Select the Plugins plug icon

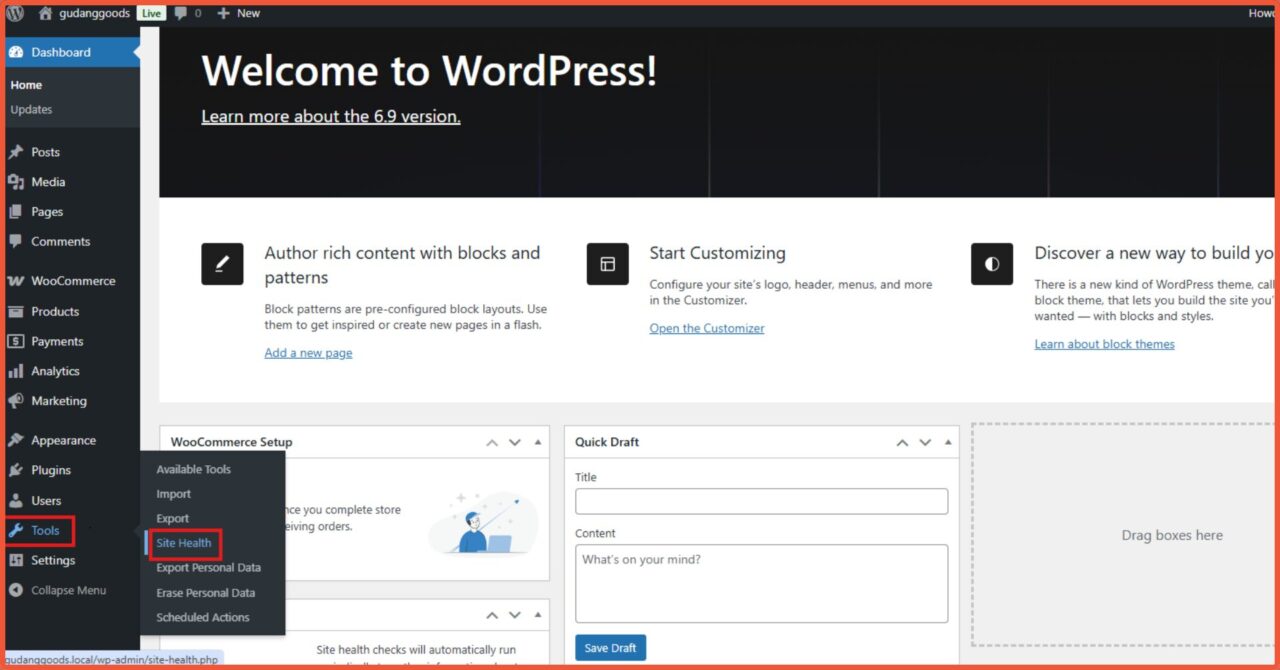tap(14, 469)
